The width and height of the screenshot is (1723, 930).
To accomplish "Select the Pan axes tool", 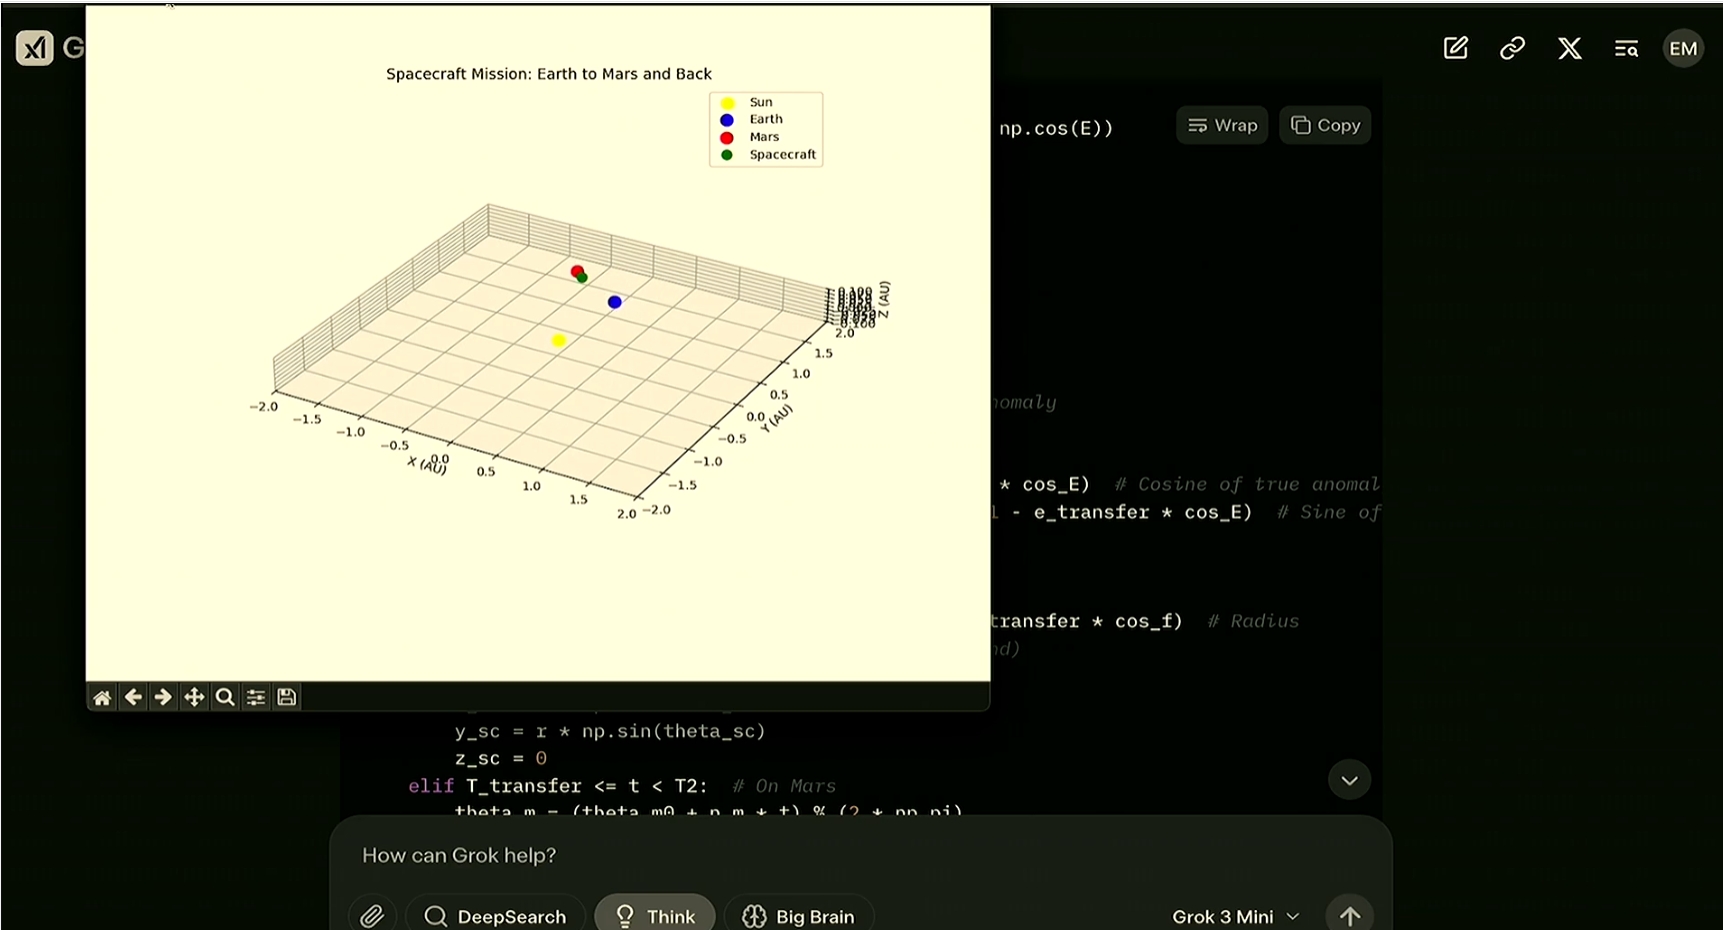I will click(x=194, y=697).
